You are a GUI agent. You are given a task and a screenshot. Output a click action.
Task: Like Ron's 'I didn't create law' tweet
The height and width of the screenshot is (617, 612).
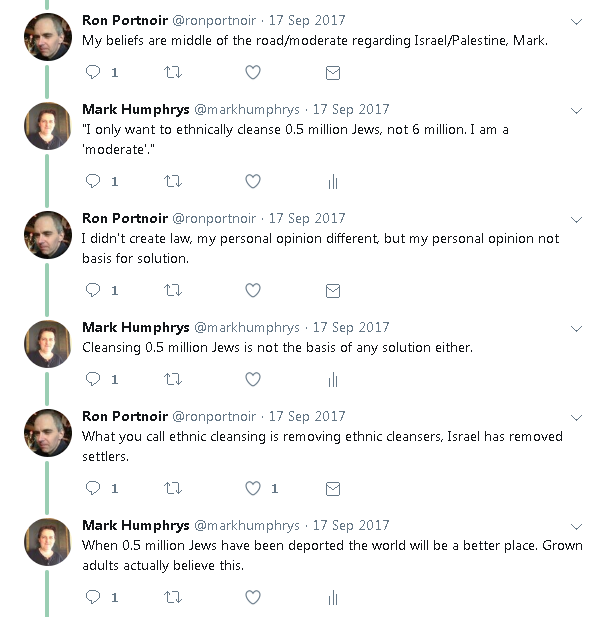point(253,291)
